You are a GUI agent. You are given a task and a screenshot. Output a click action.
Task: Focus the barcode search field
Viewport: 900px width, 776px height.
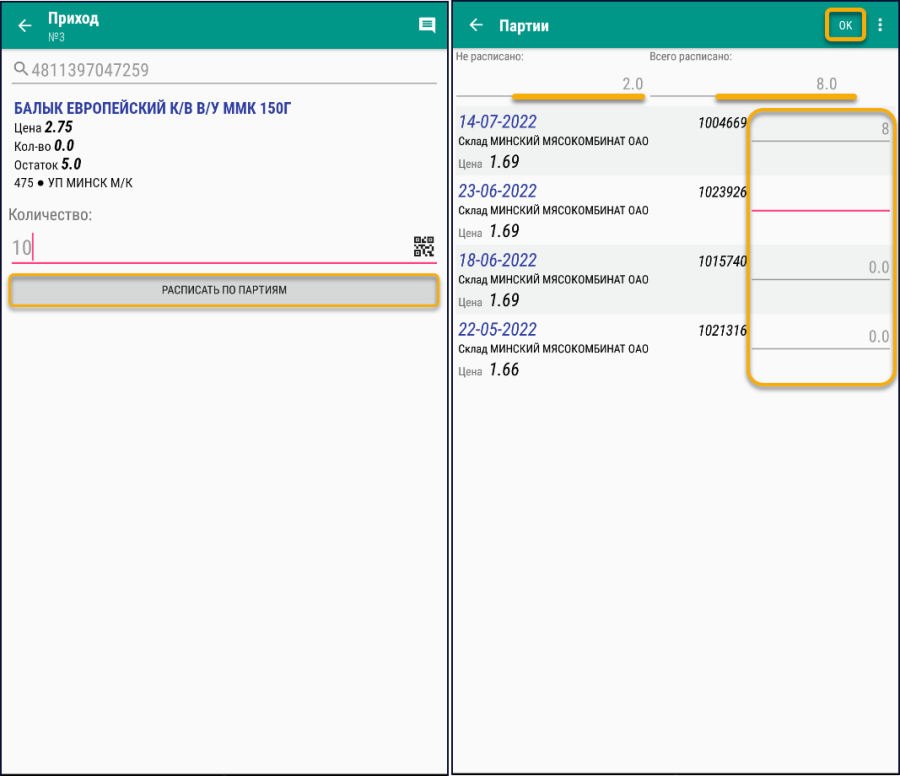tap(230, 70)
